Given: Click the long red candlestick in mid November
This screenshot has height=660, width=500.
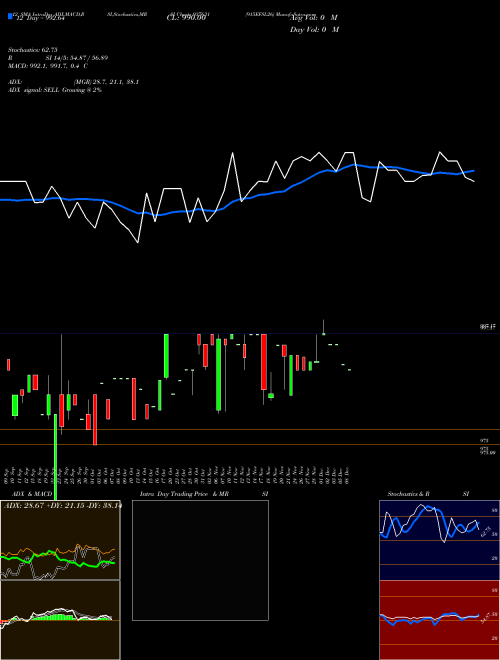Looking at the screenshot, I should [x=264, y=362].
